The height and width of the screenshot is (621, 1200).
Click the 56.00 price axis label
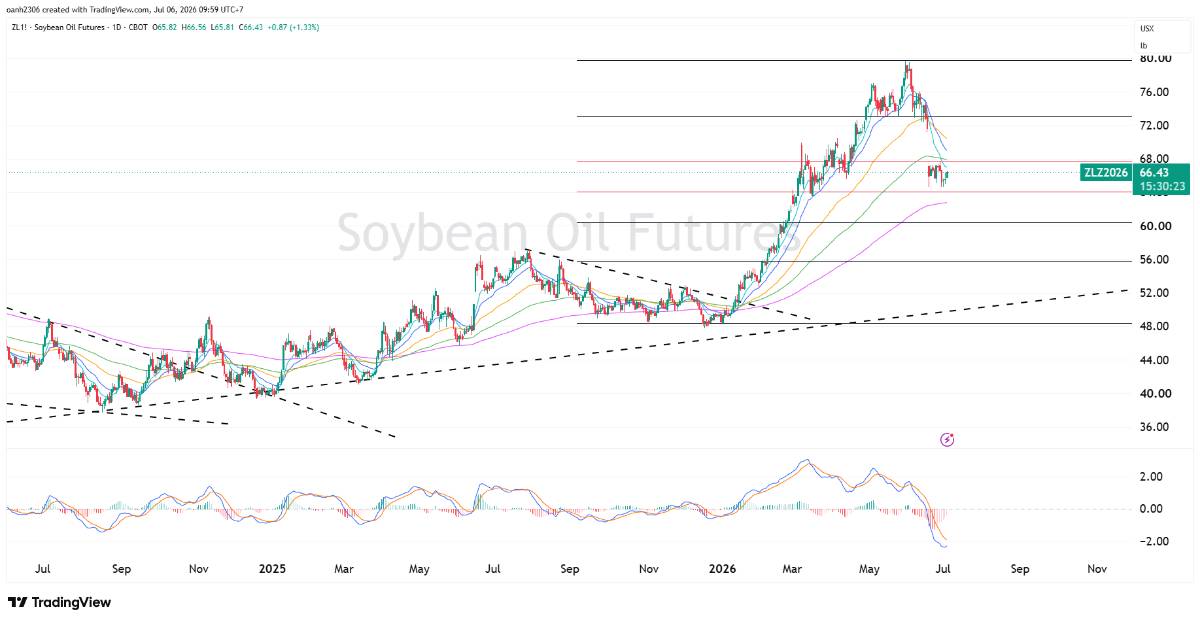[x=1154, y=260]
